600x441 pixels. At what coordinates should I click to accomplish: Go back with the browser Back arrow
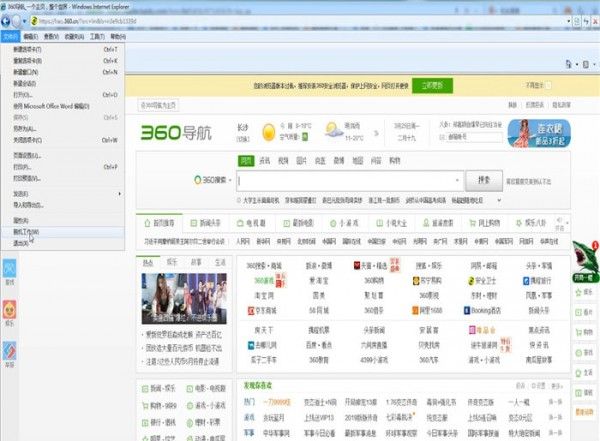point(5,21)
